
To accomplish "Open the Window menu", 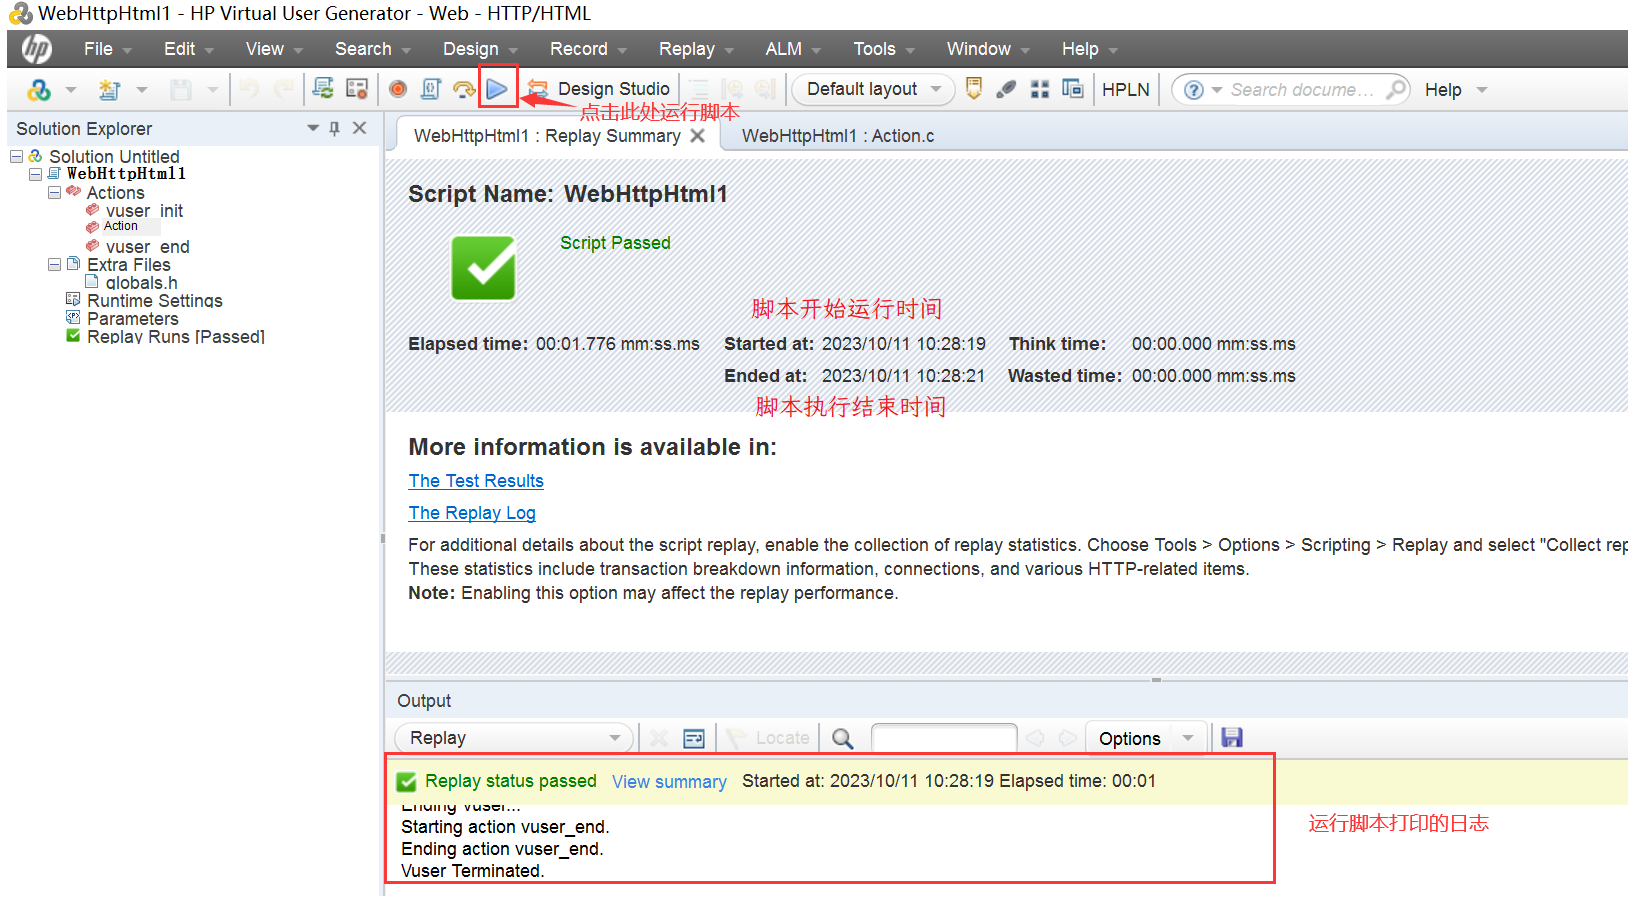I will 988,49.
